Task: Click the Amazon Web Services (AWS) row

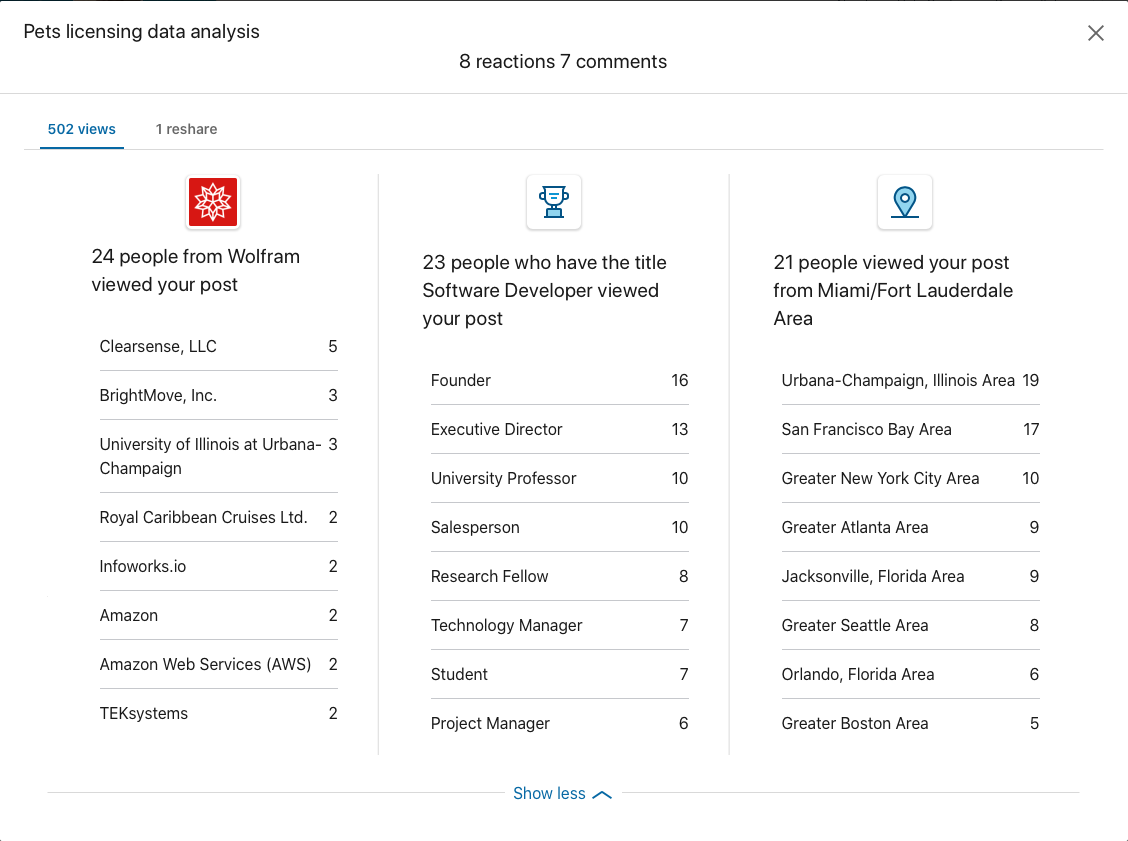Action: [219, 664]
